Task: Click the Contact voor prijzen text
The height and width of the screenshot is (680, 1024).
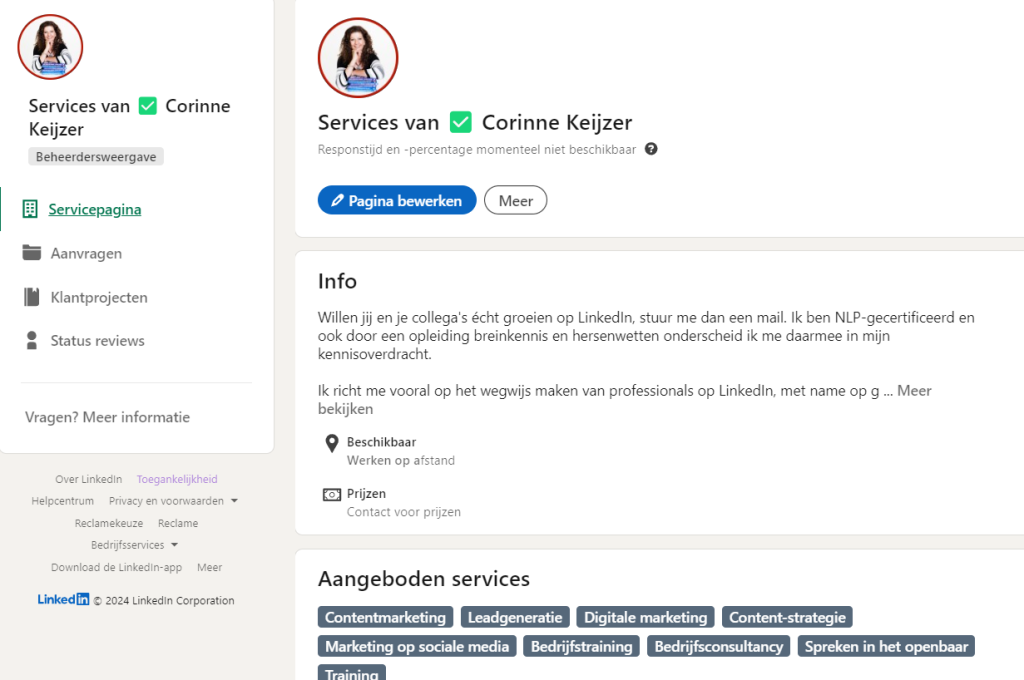Action: [404, 512]
